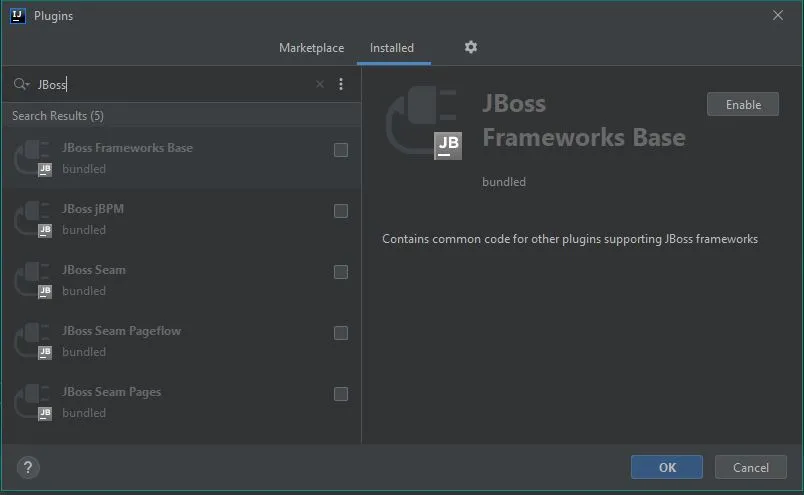Click the Enable button for the plugin
804x495 pixels.
tap(743, 104)
